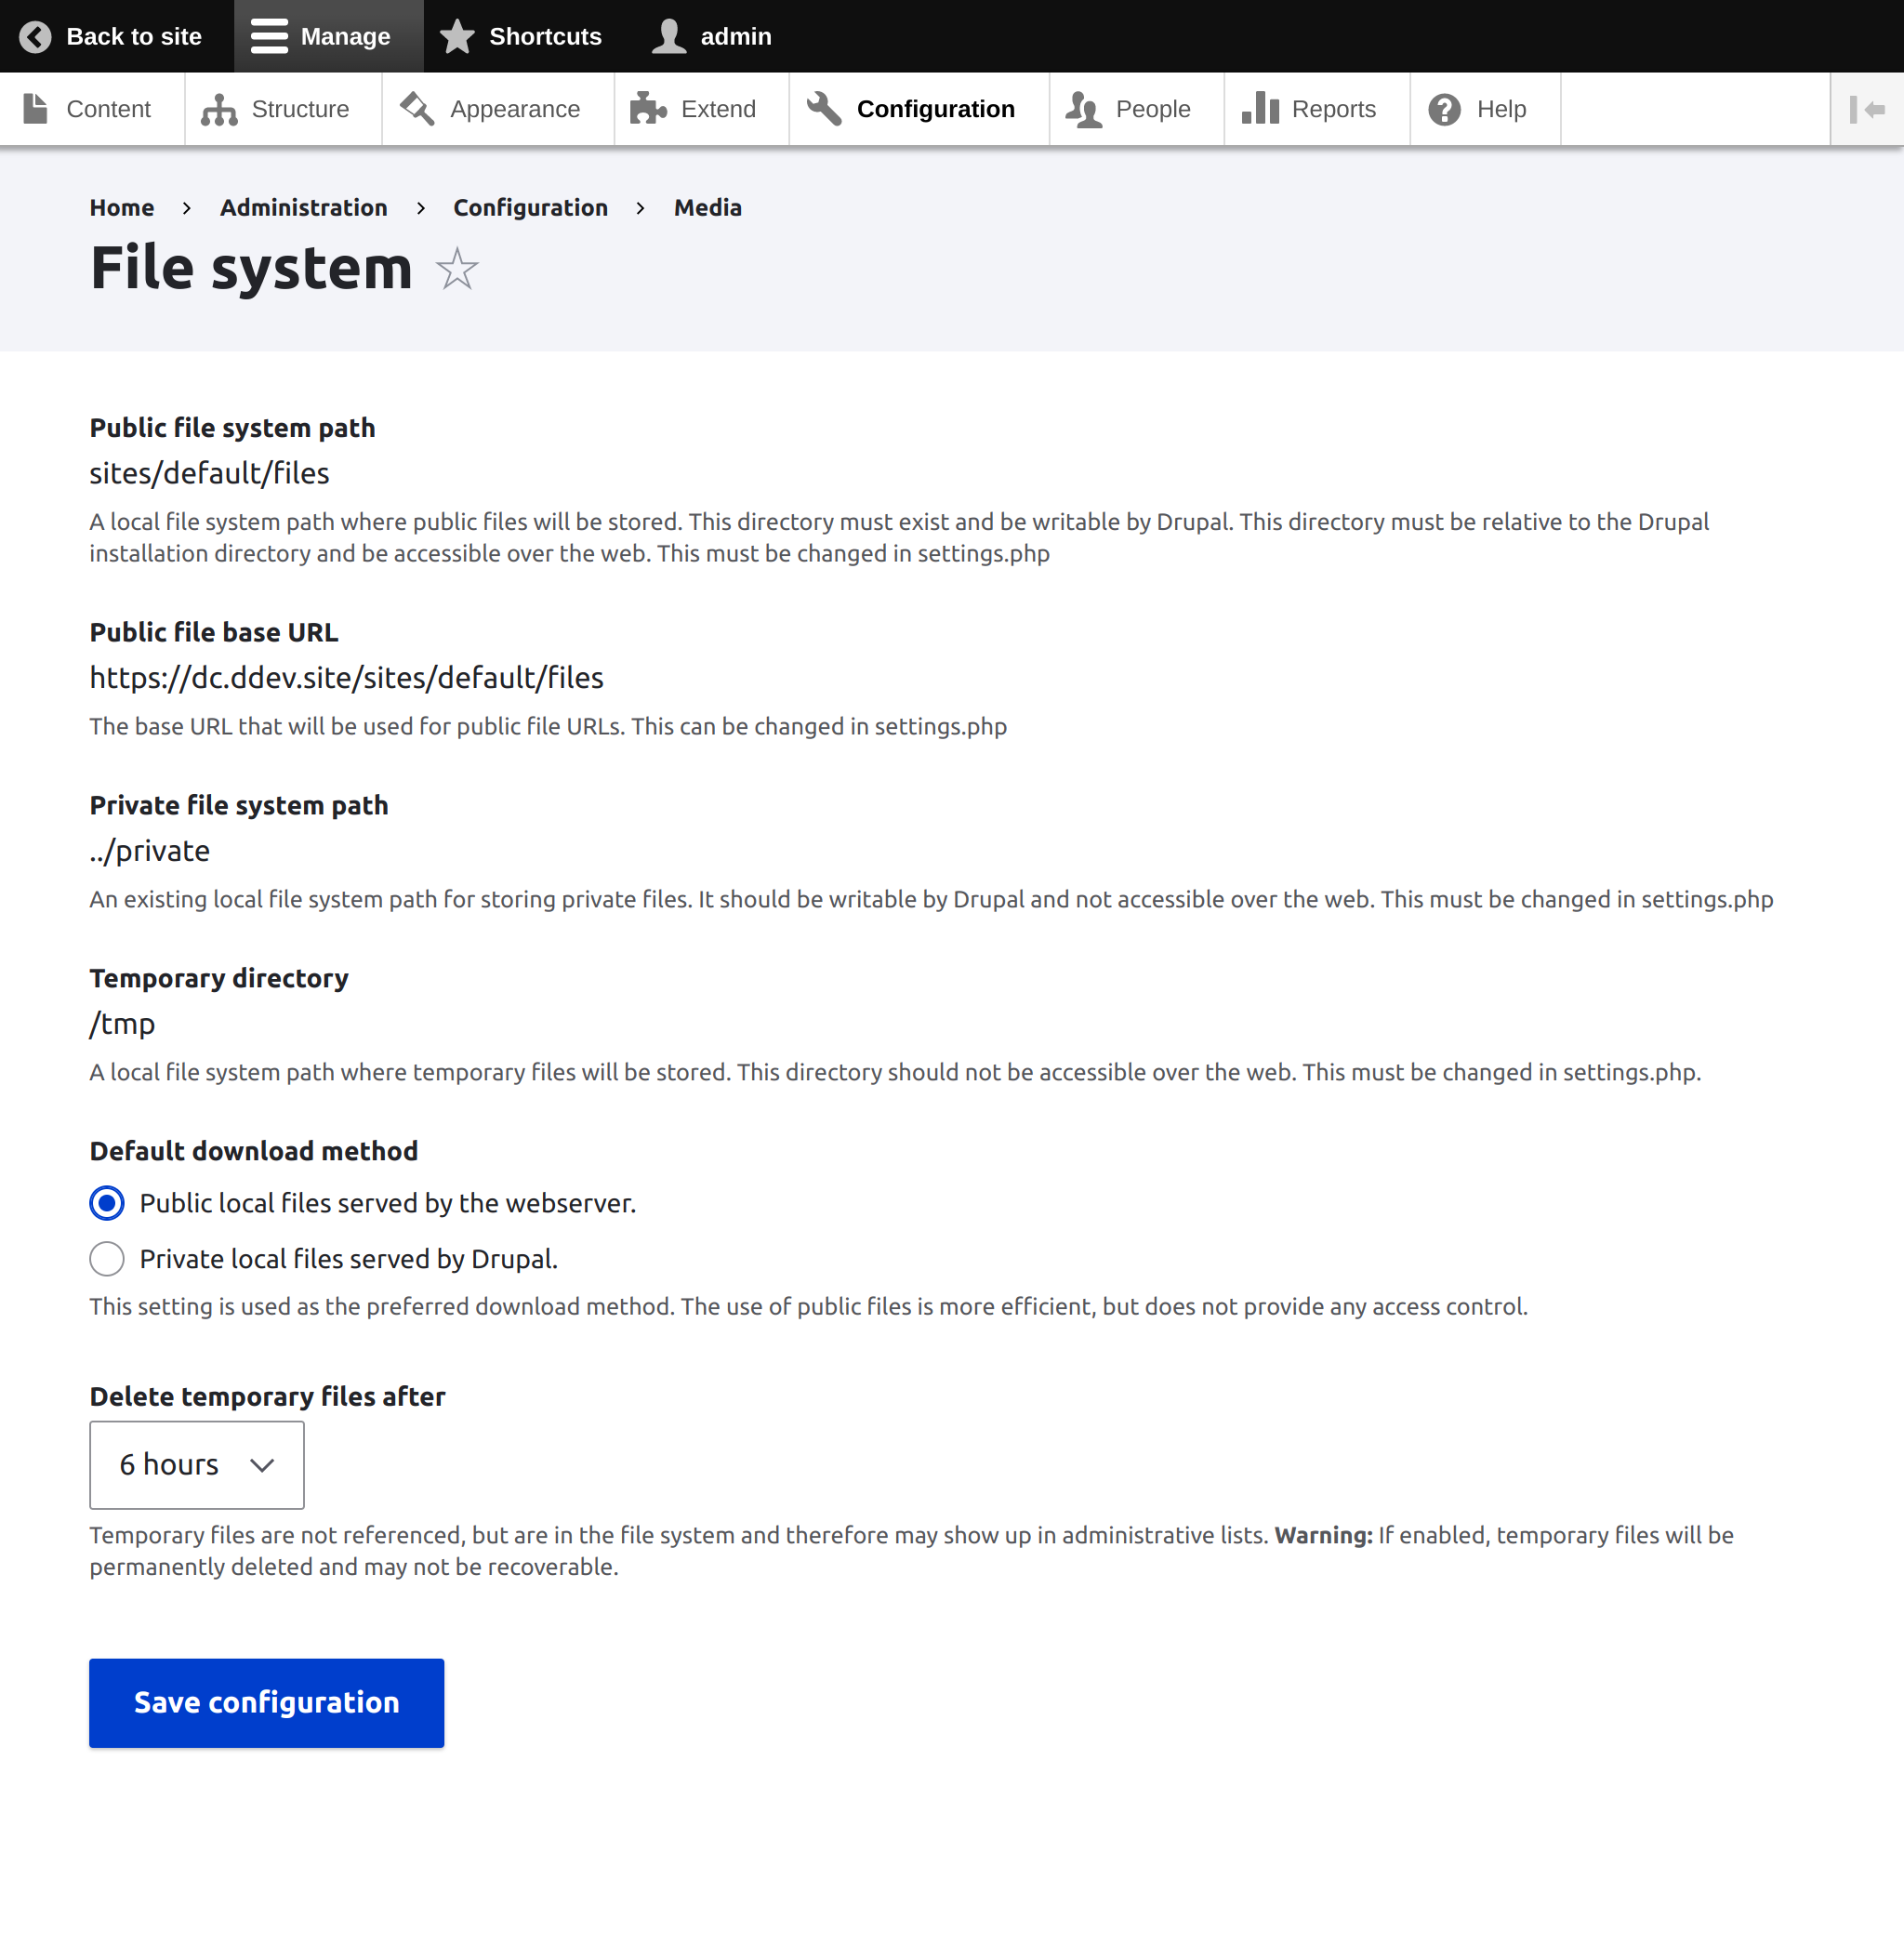This screenshot has width=1904, height=1958.
Task: Add File system to shortcuts star
Action: (x=457, y=269)
